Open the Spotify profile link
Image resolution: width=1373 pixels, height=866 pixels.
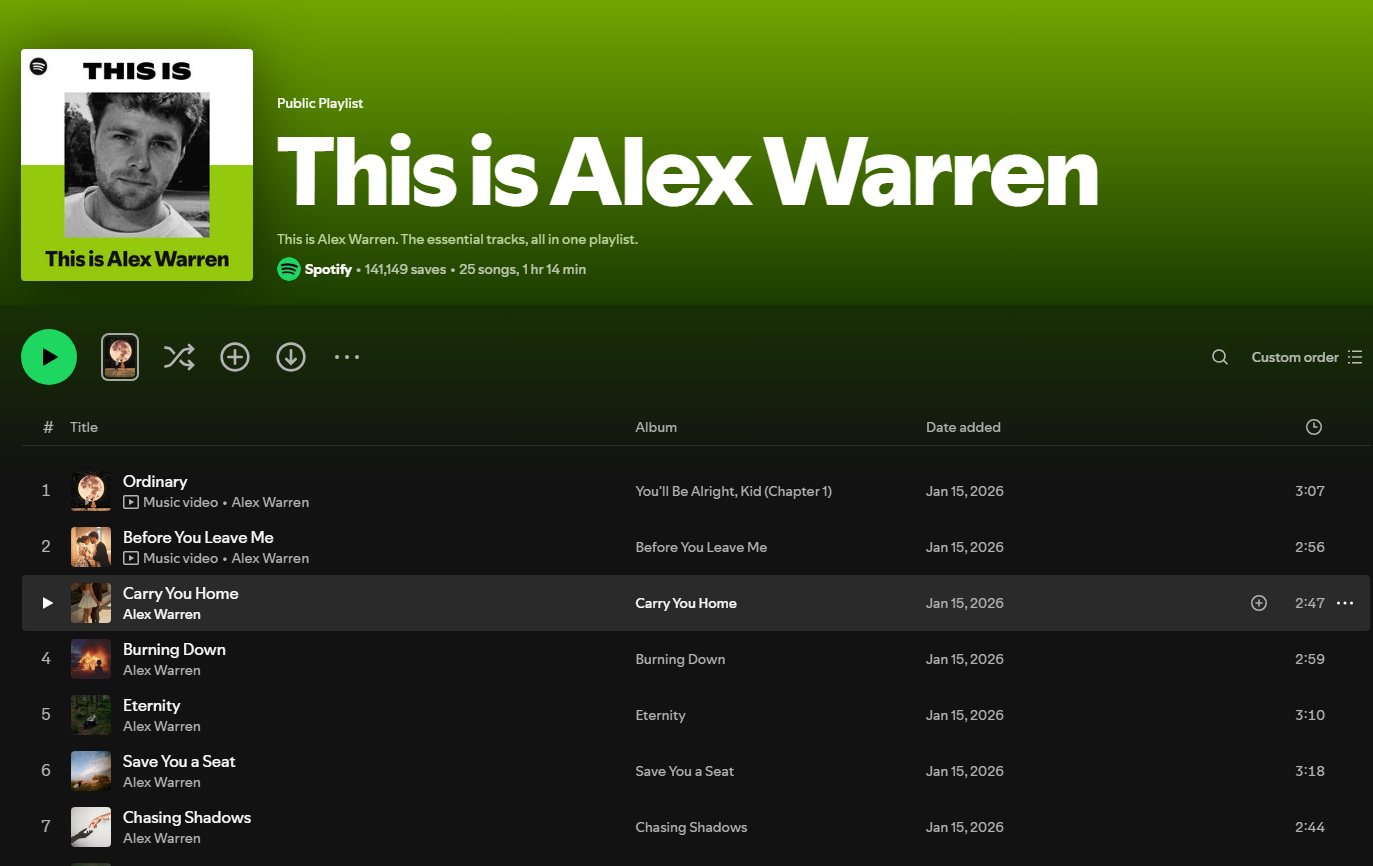click(328, 269)
